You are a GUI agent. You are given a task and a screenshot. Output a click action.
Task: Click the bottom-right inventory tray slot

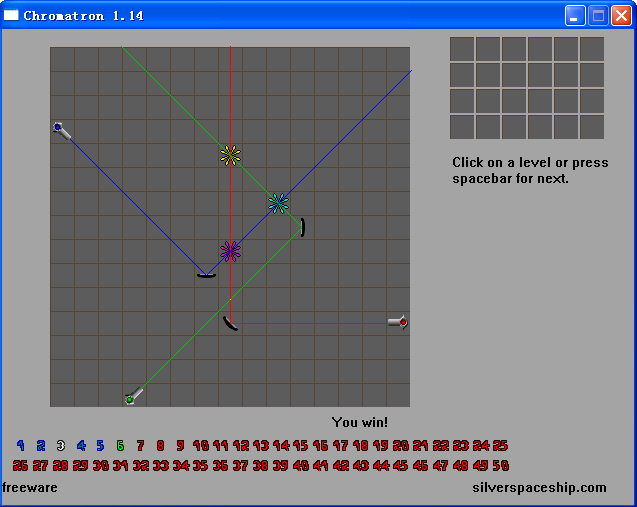[592, 127]
